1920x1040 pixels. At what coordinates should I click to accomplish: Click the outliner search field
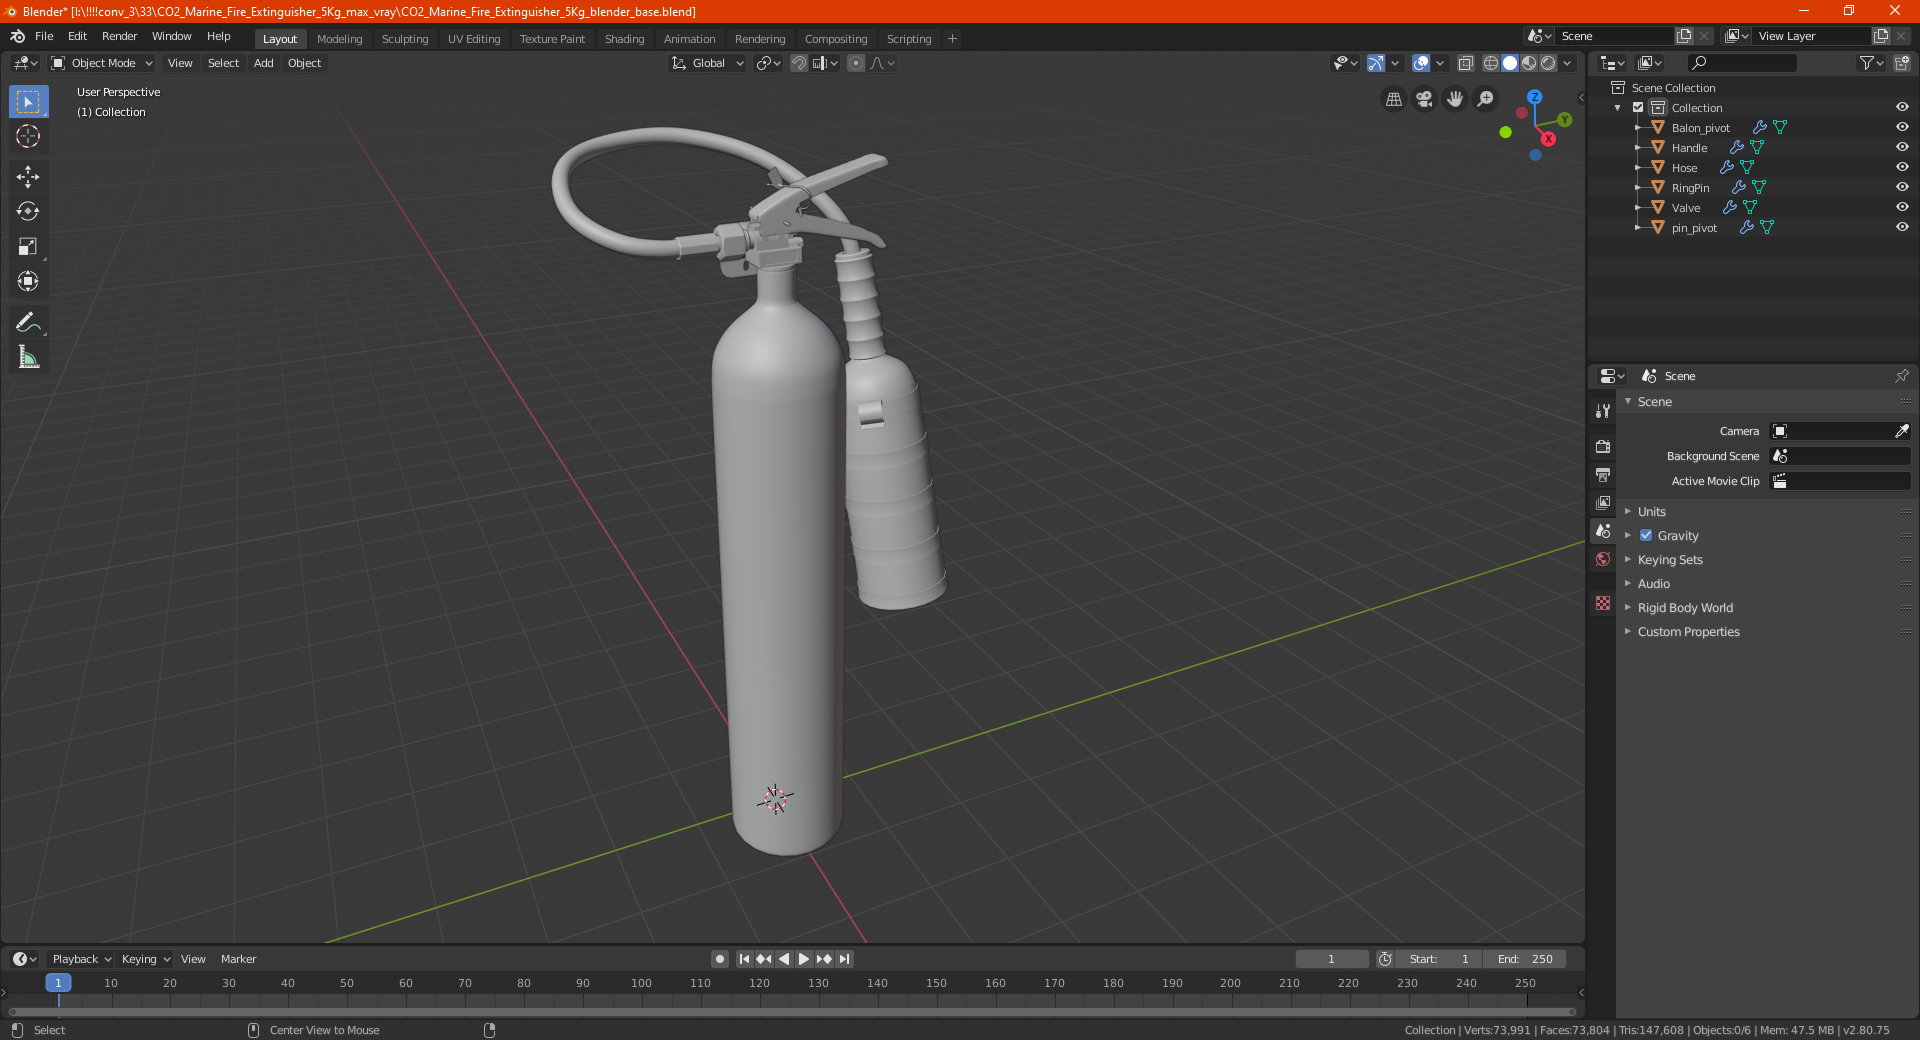click(x=1741, y=63)
